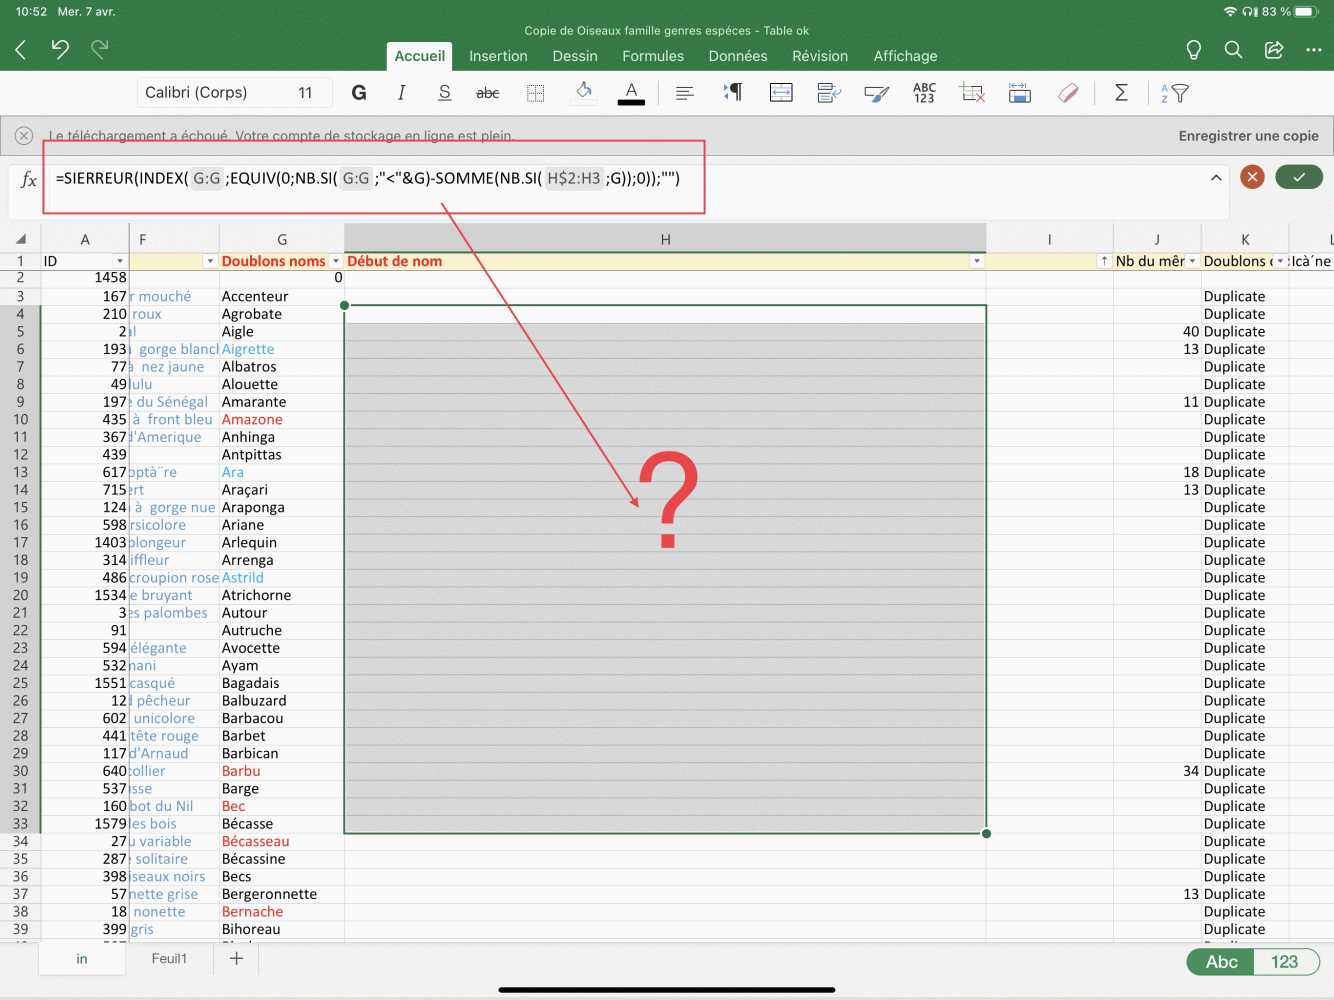Open the Feuil1 sheet tab
This screenshot has width=1334, height=1000.
(x=169, y=958)
